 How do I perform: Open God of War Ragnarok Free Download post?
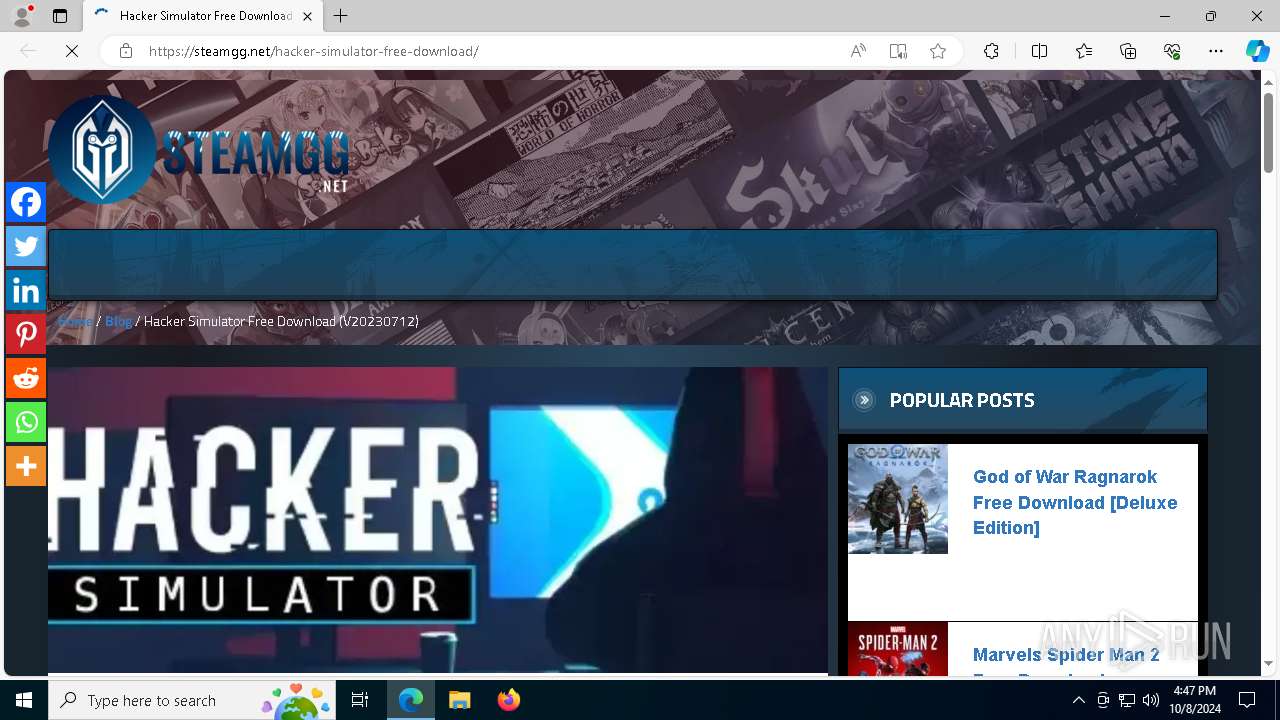[1075, 502]
